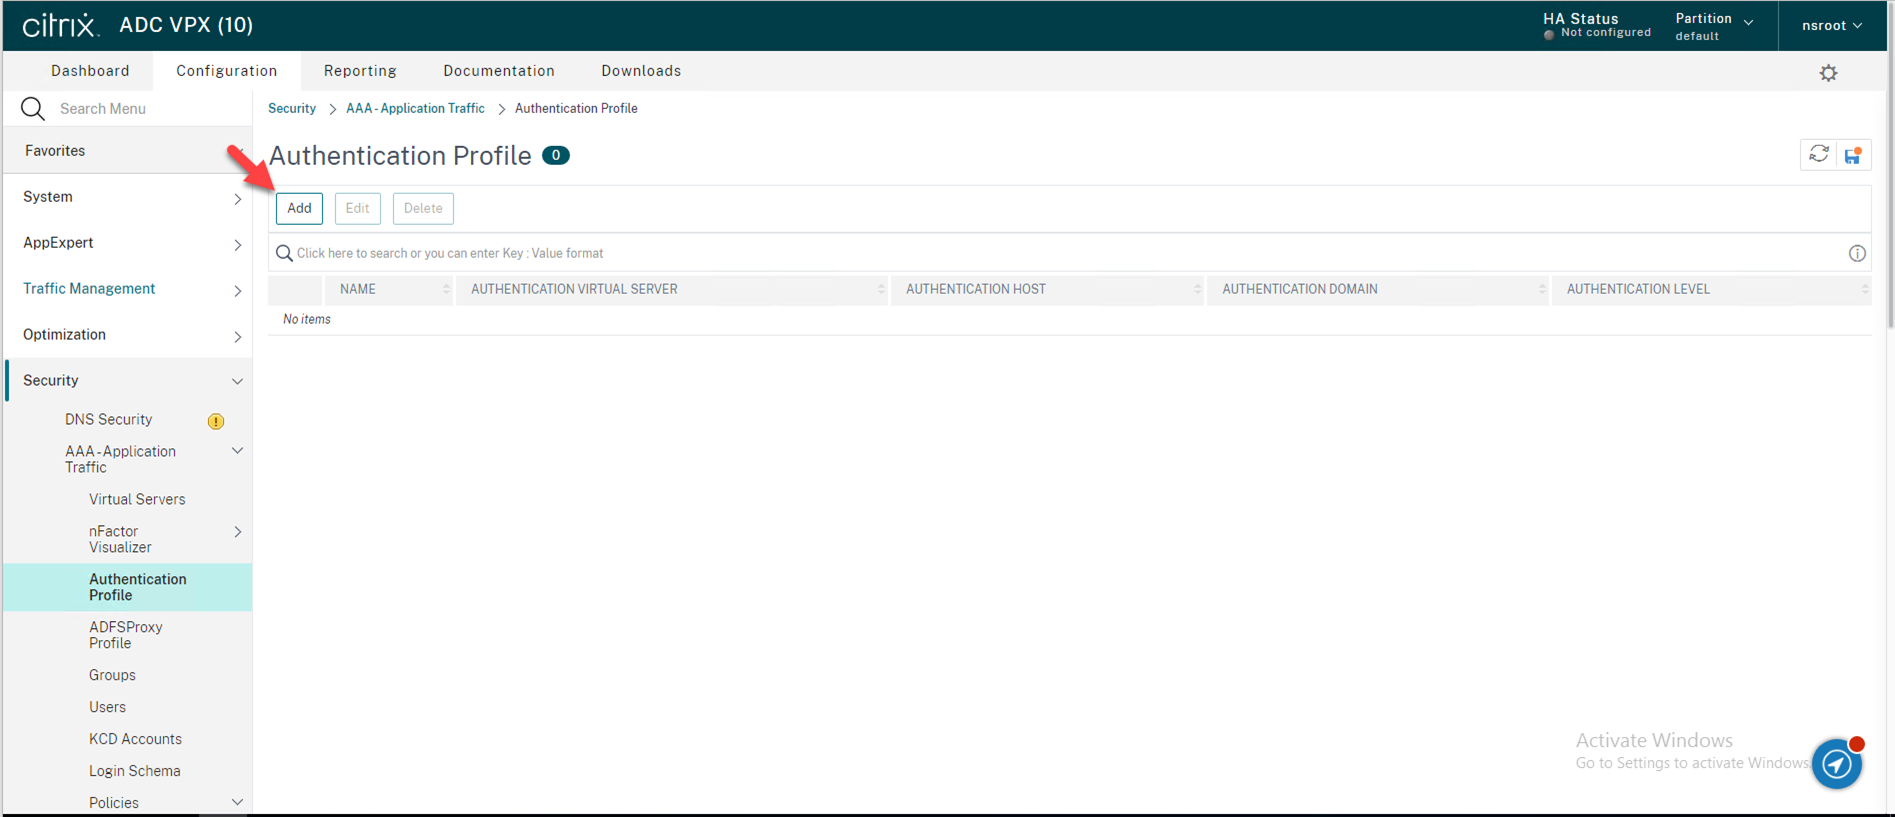Image resolution: width=1895 pixels, height=817 pixels.
Task: Click the info icon beside the search filter
Action: click(x=1857, y=253)
